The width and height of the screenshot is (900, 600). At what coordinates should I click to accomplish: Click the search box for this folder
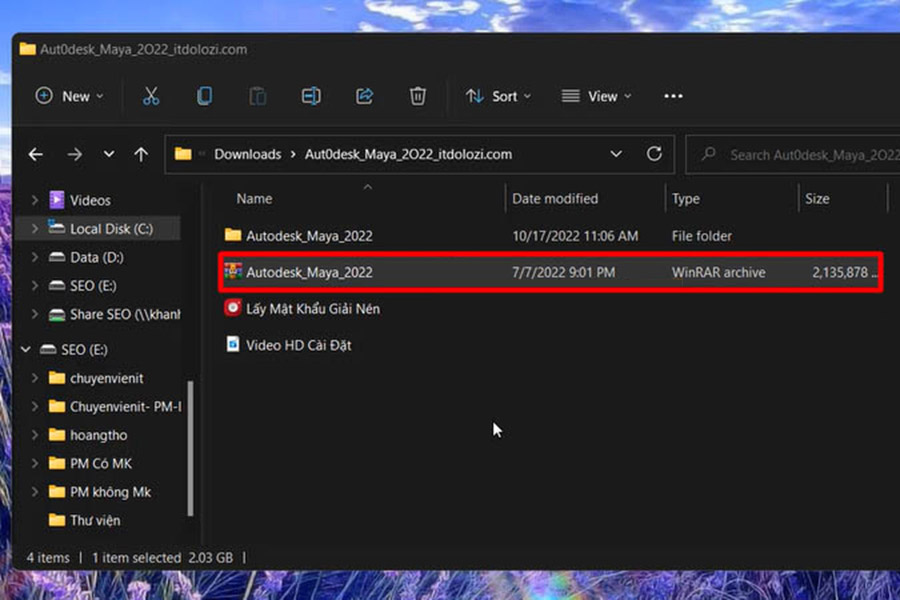[793, 154]
